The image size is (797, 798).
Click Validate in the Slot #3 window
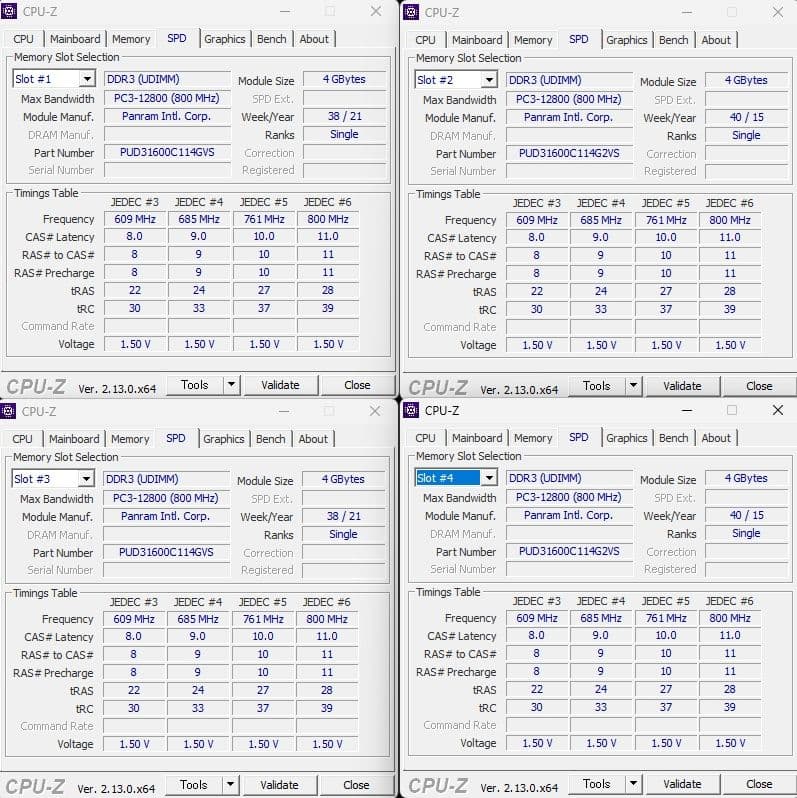279,785
